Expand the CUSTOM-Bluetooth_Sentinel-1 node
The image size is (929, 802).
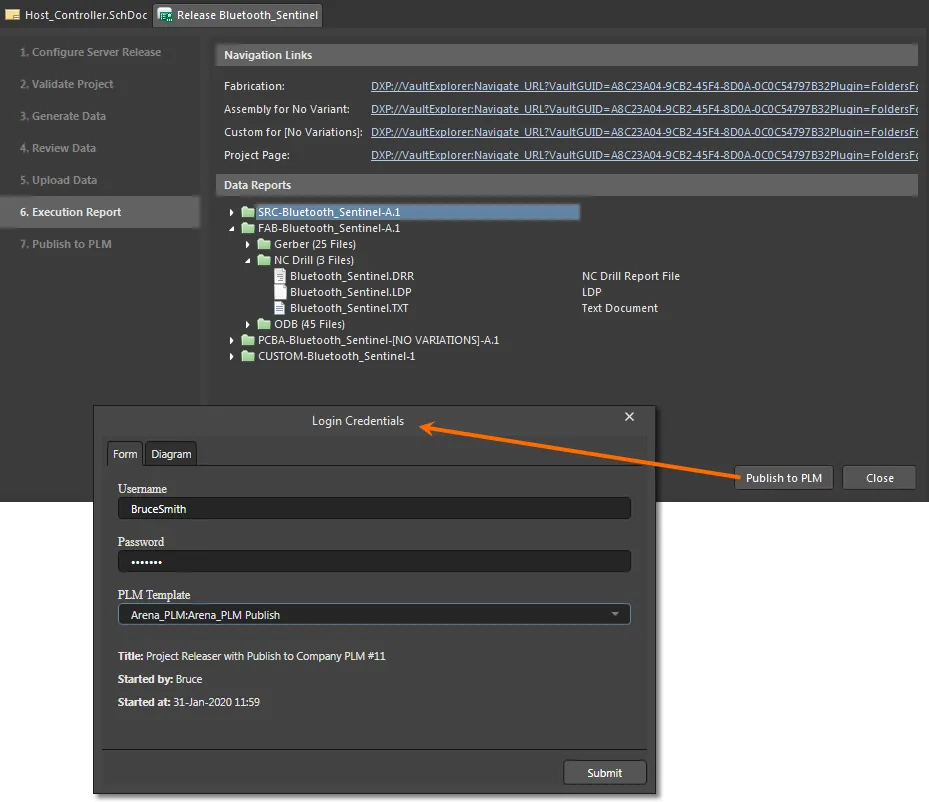232,356
